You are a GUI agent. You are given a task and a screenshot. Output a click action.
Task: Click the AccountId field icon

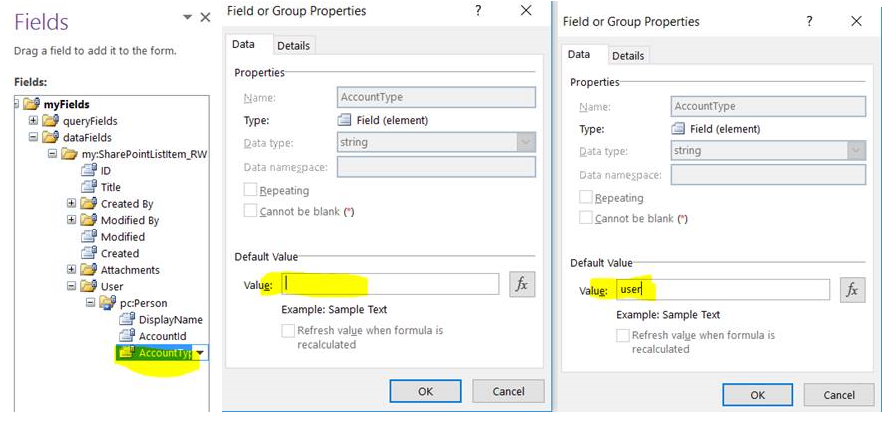pos(126,336)
